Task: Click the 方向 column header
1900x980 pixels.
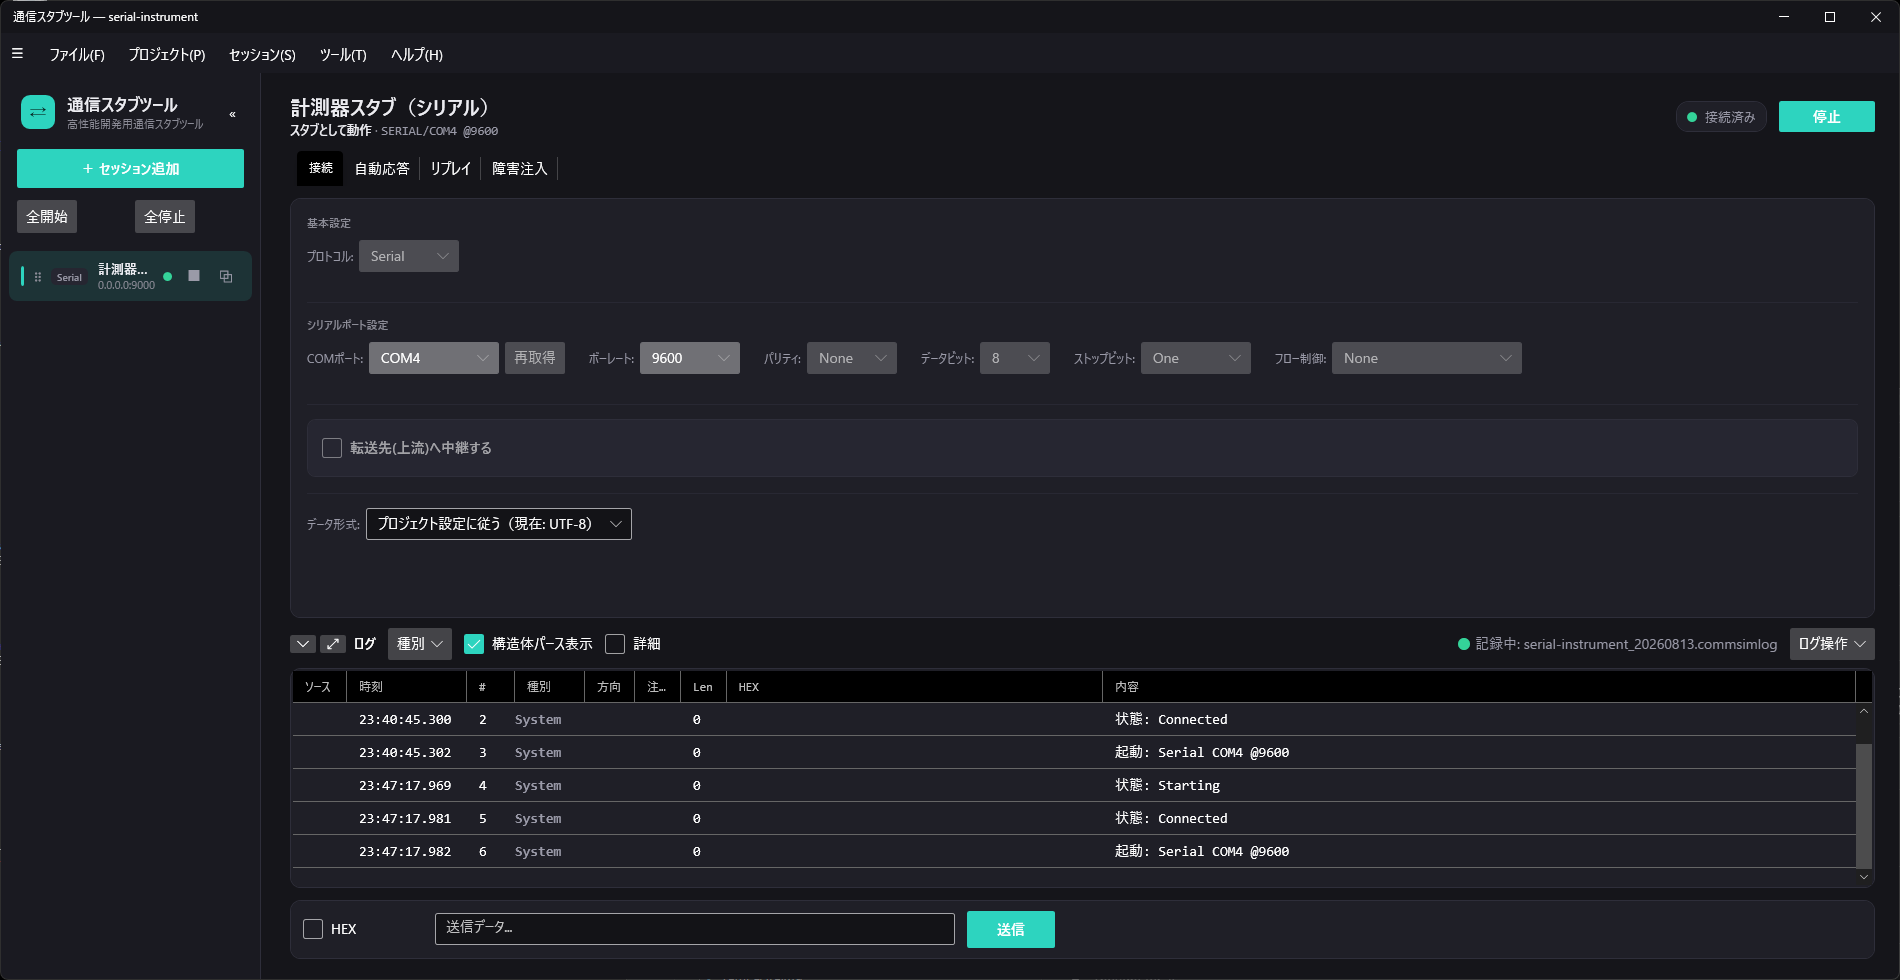Action: coord(609,687)
